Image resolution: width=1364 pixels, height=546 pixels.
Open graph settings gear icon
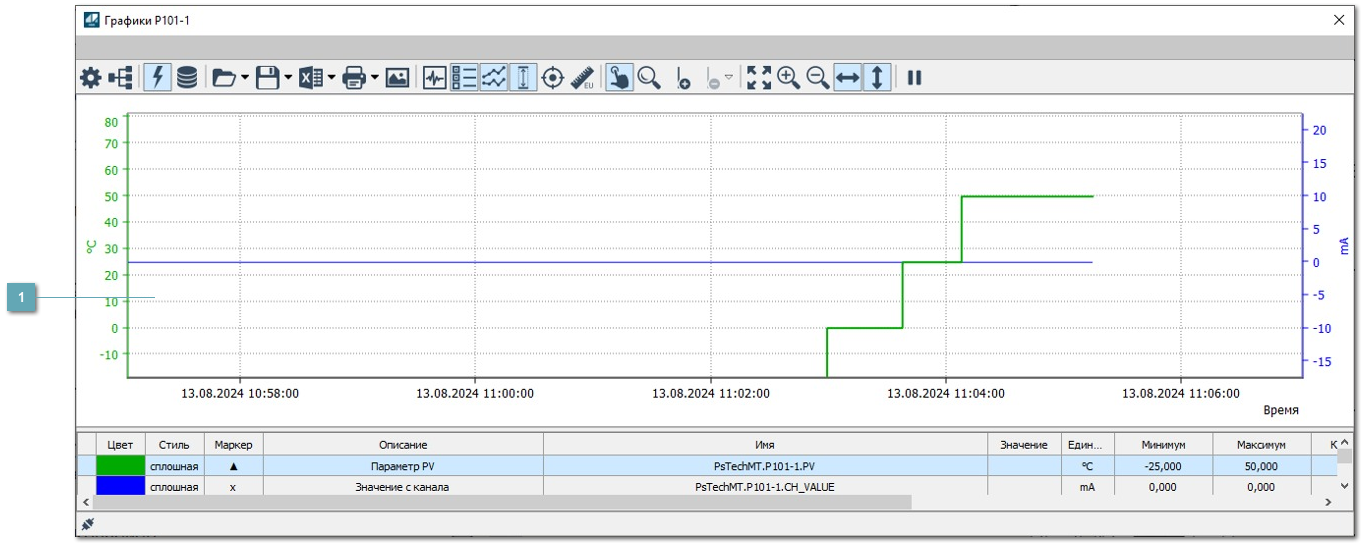(91, 78)
